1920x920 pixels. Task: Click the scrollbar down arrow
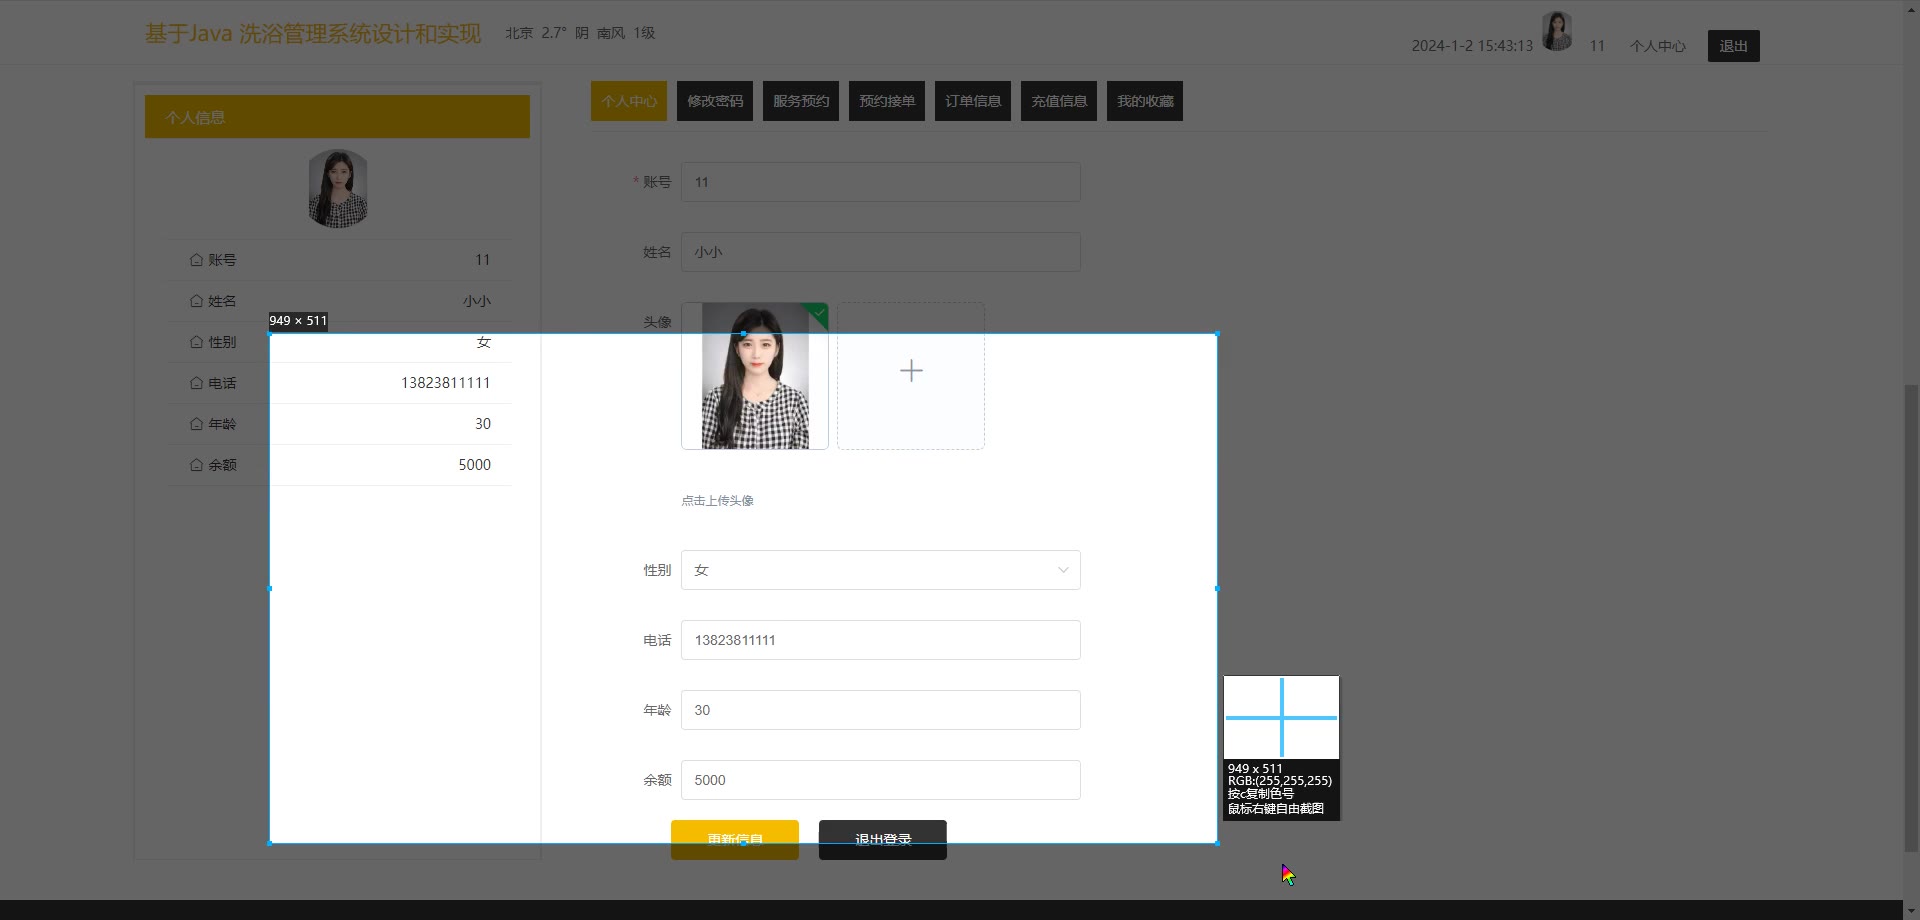1911,911
